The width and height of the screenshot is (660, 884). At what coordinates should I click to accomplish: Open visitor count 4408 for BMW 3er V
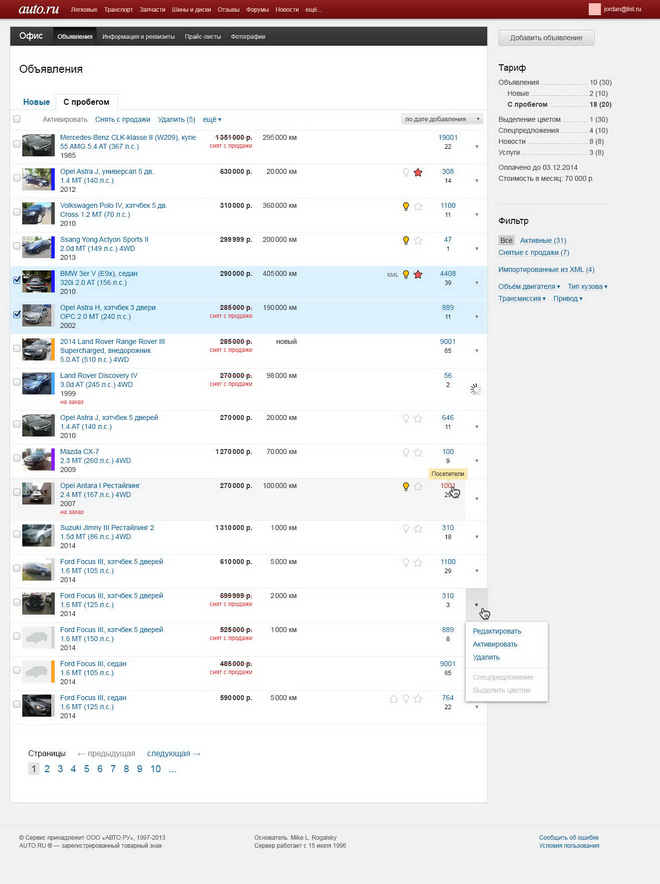click(448, 273)
